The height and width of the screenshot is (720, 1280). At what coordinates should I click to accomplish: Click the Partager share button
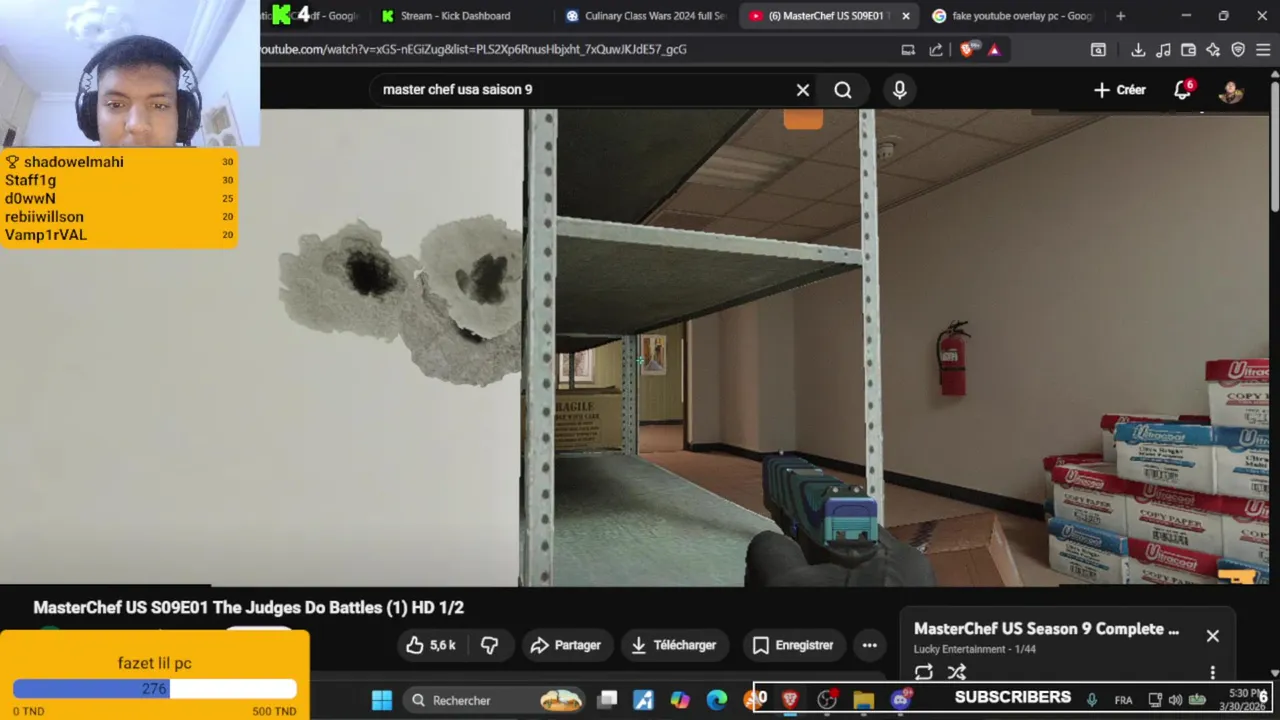pos(566,645)
